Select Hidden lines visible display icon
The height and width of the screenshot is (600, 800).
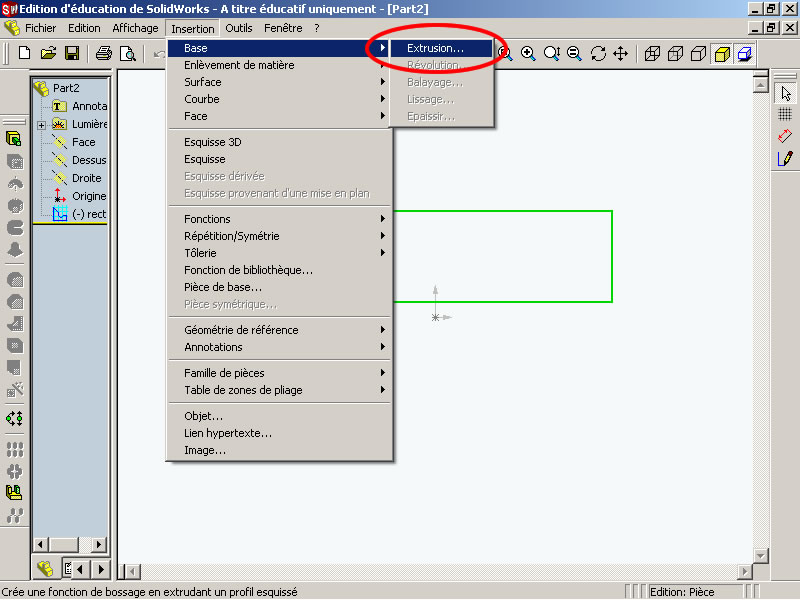pyautogui.click(x=676, y=54)
